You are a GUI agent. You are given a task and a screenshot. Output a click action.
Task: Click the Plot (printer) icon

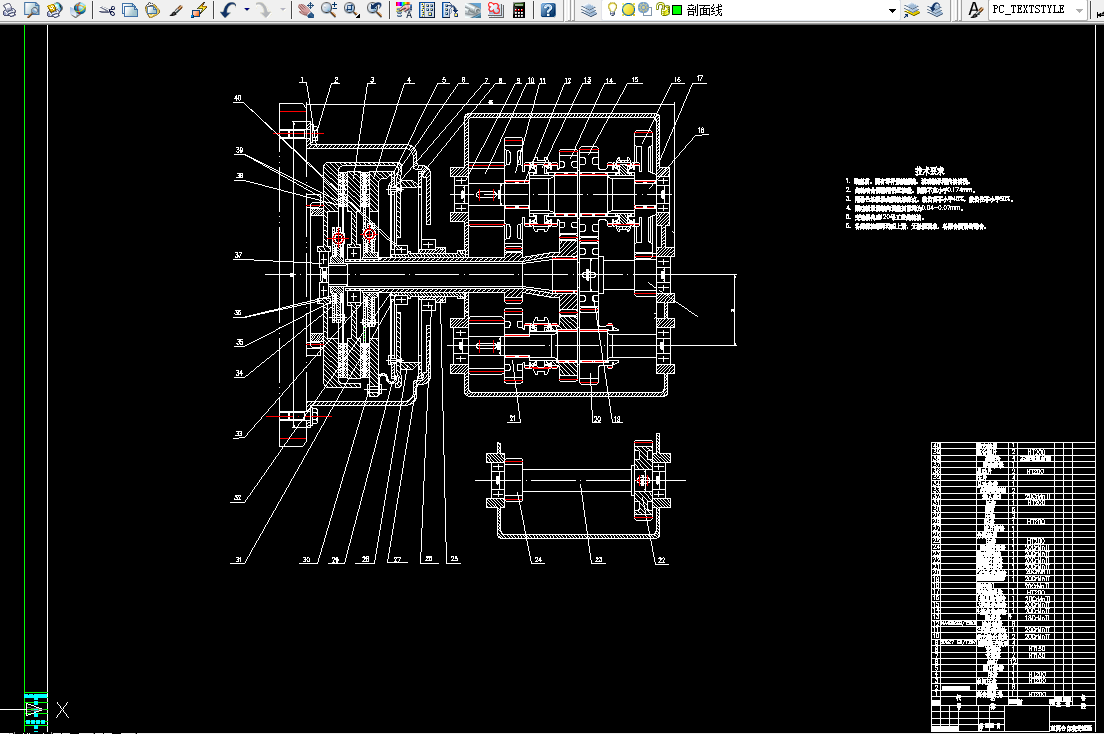tap(8, 10)
